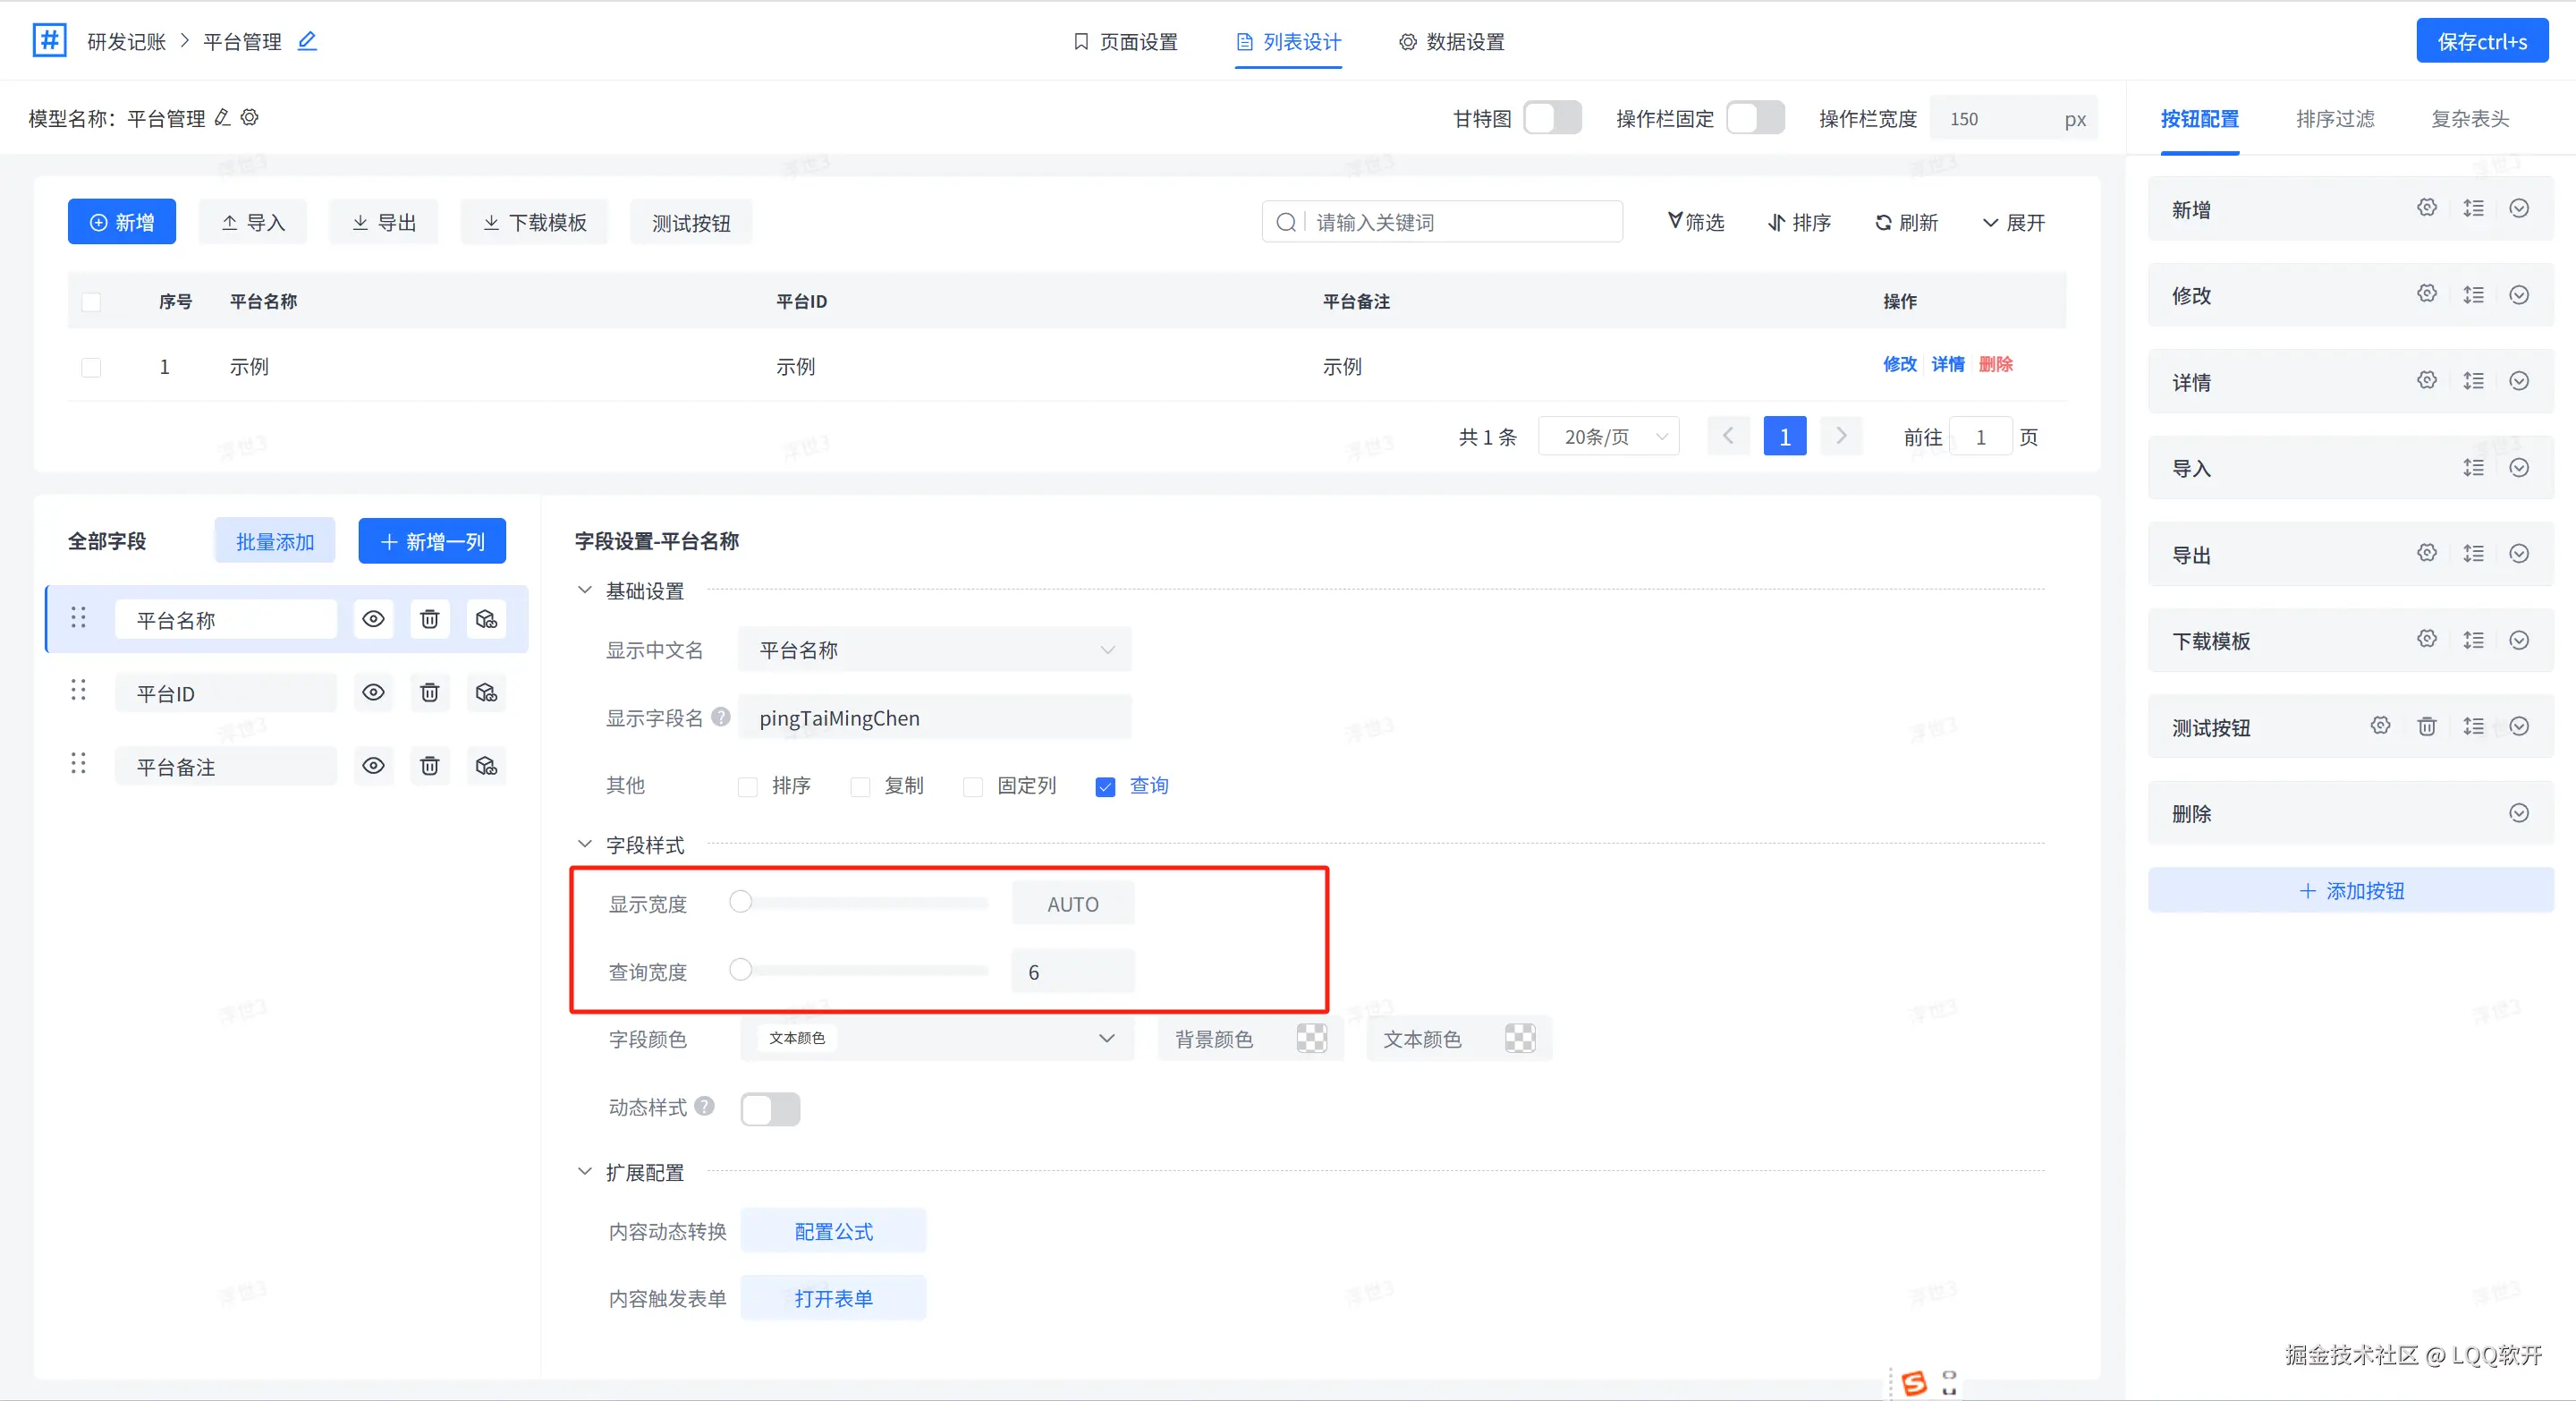Viewport: 2576px width, 1401px height.
Task: Hide the 平台名称 column with eye icon
Action: (373, 619)
